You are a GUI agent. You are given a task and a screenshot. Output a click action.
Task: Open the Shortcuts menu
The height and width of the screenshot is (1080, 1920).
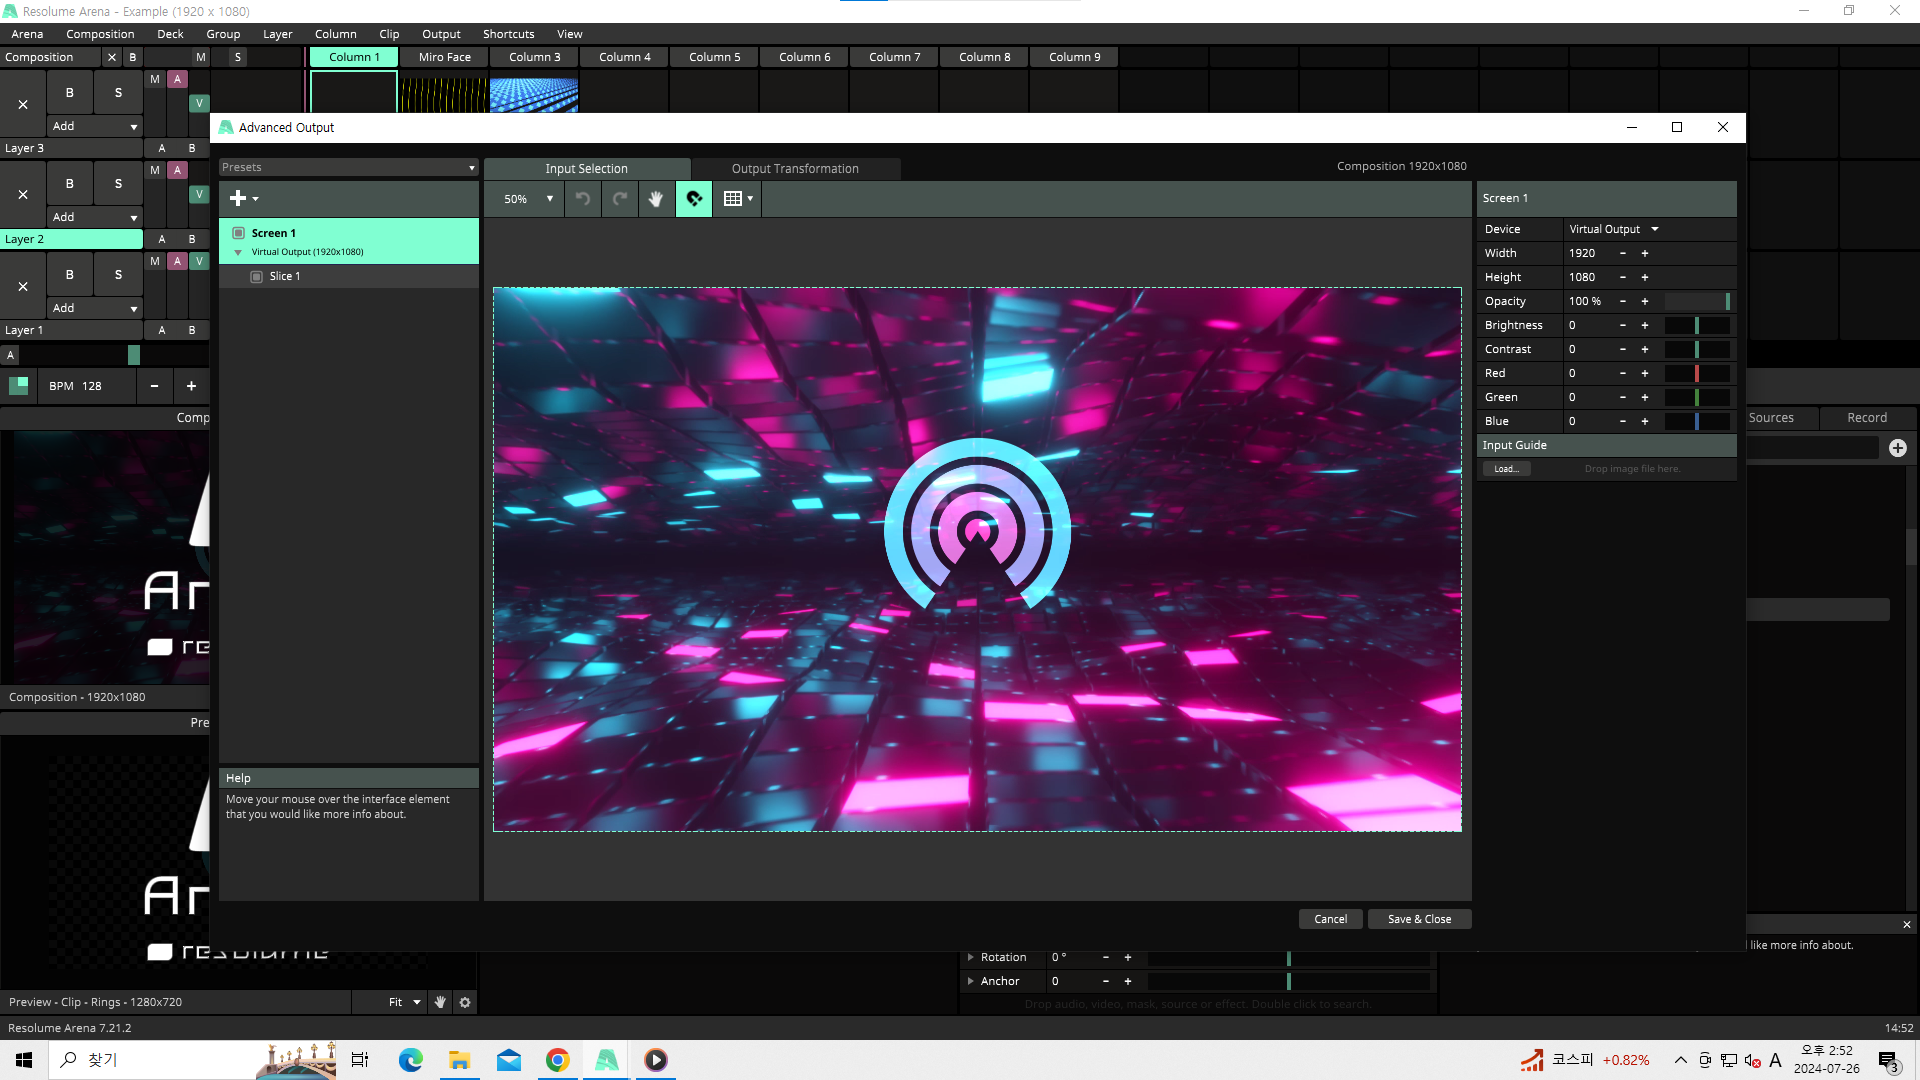click(x=508, y=34)
